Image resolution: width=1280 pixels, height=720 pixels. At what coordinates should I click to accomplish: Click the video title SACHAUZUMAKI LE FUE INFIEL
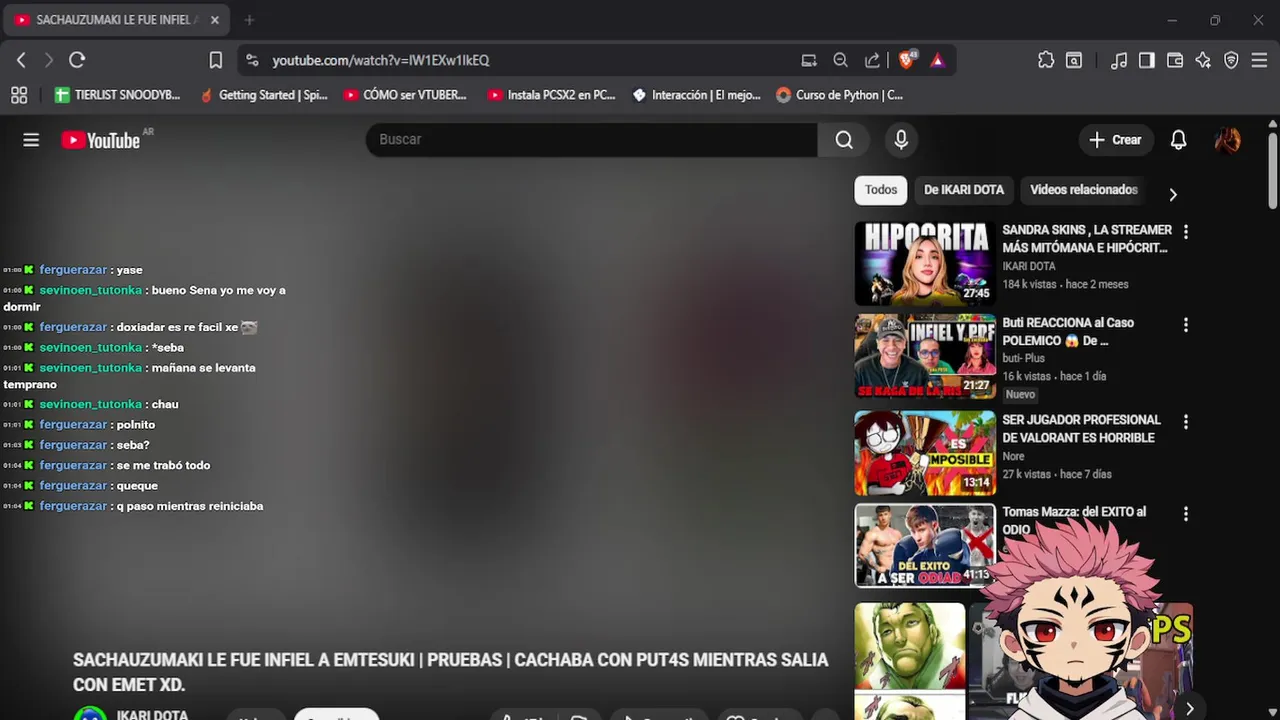450,672
